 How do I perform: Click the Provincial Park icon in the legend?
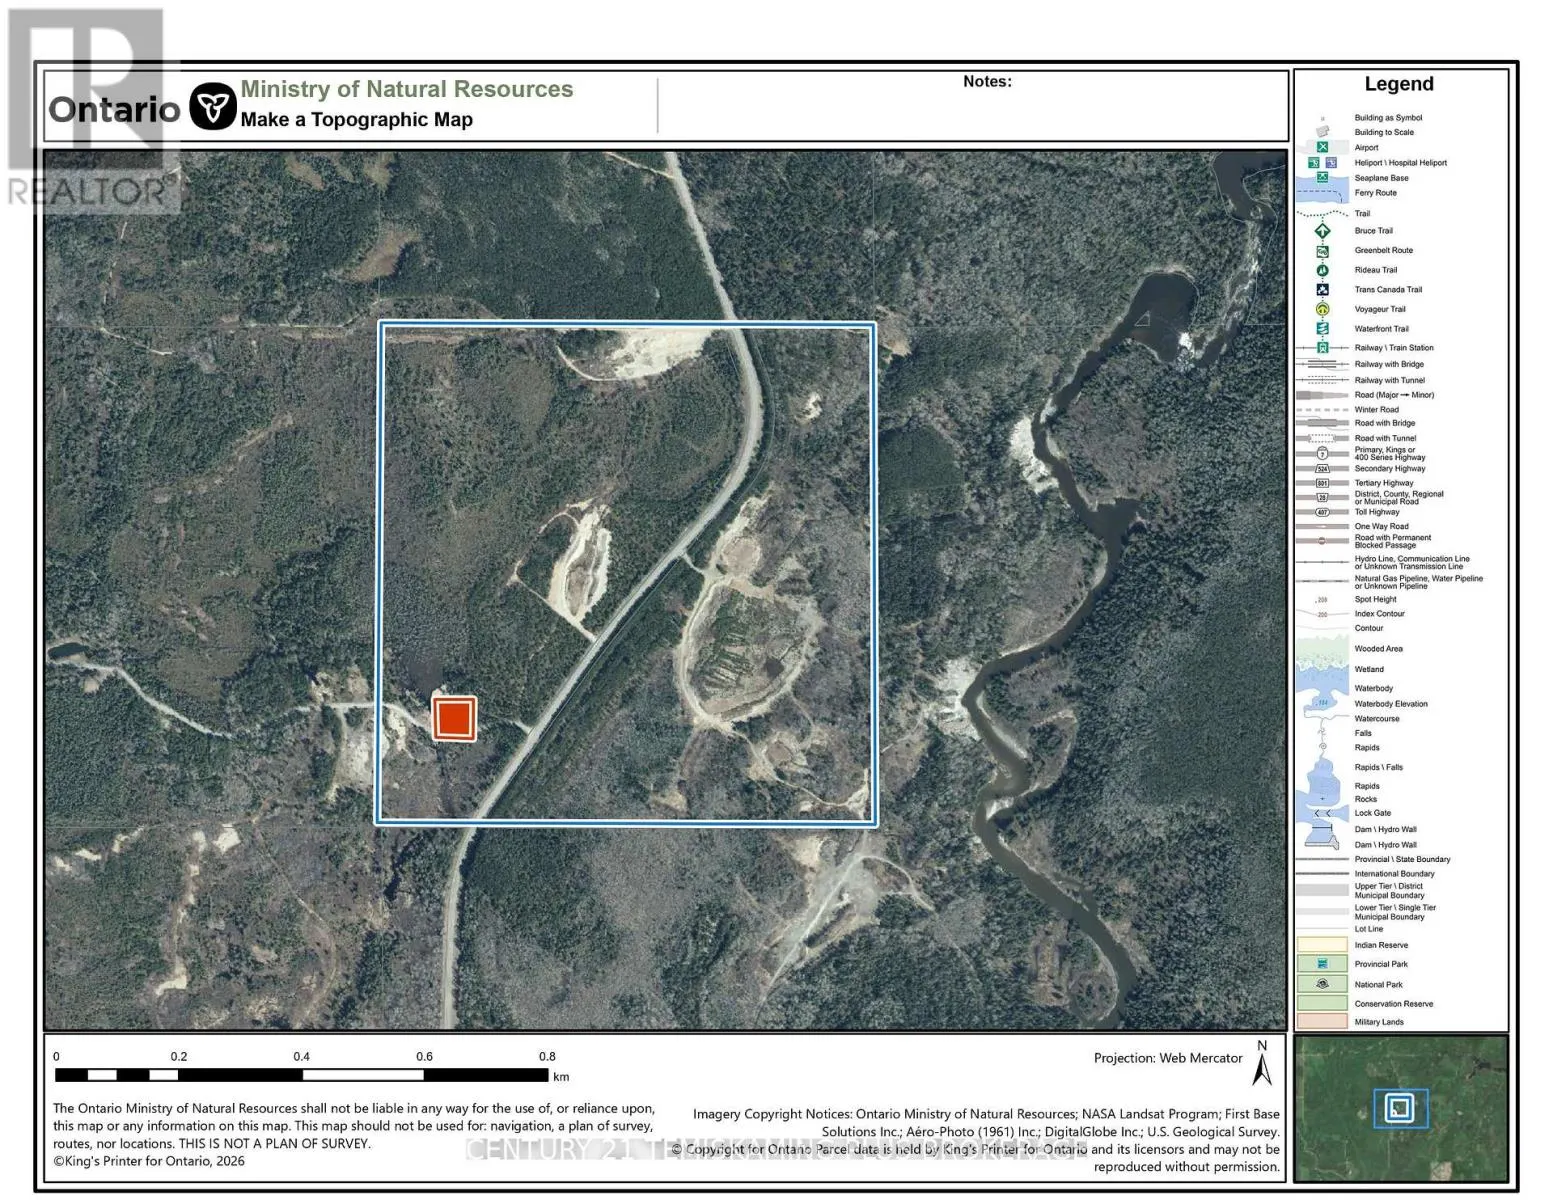1322,964
